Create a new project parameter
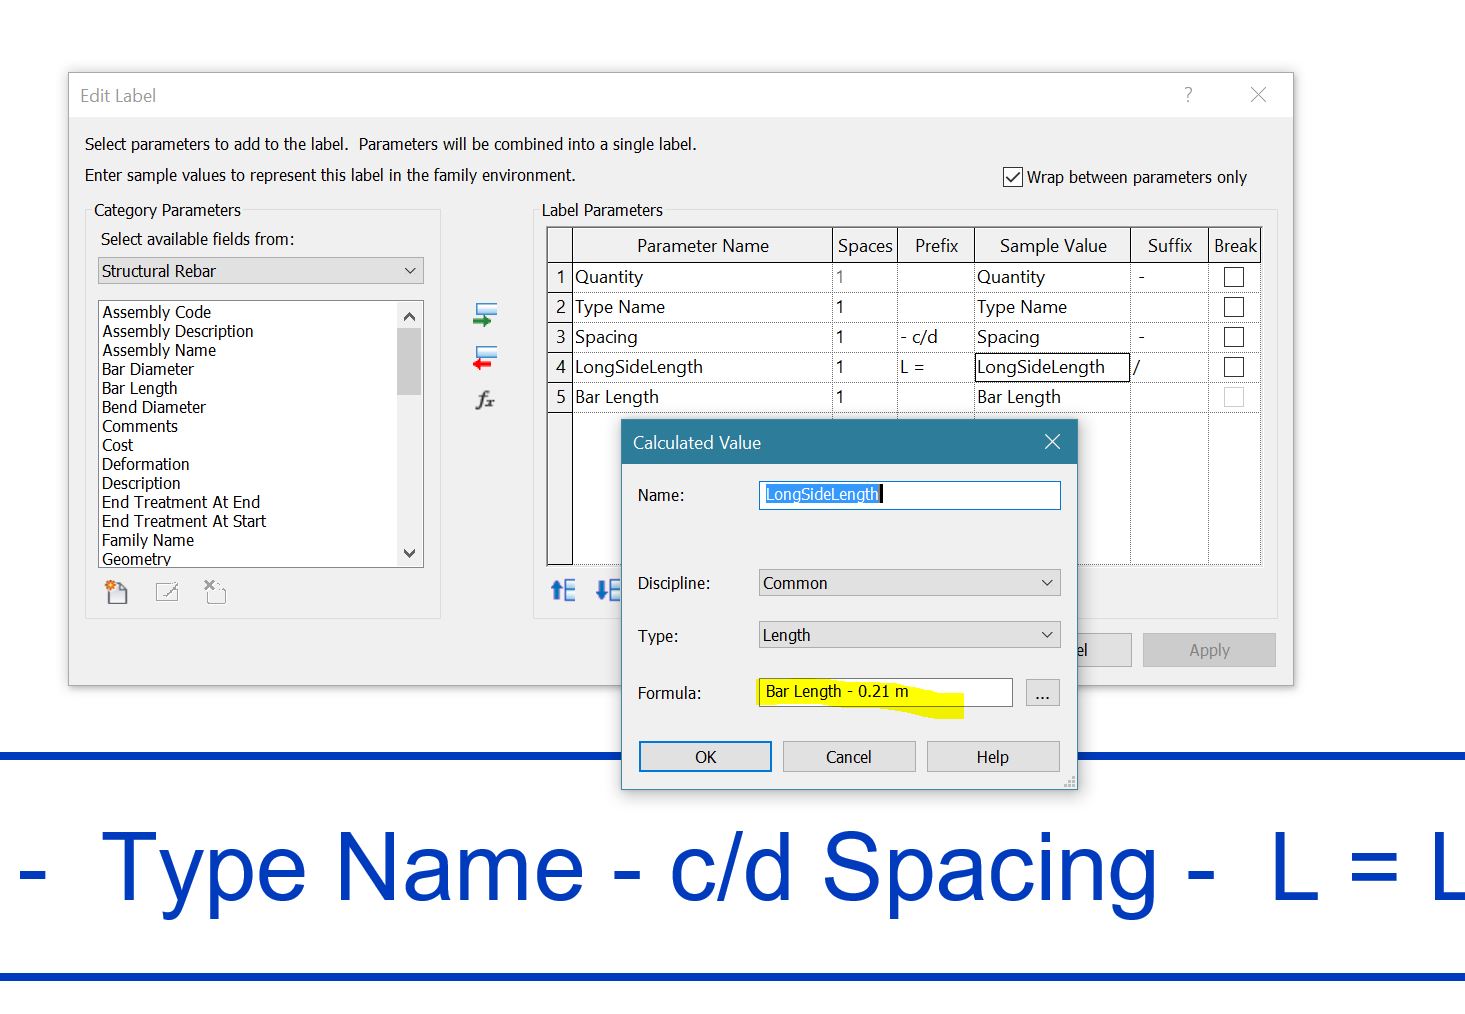The image size is (1465, 1014). 116,592
